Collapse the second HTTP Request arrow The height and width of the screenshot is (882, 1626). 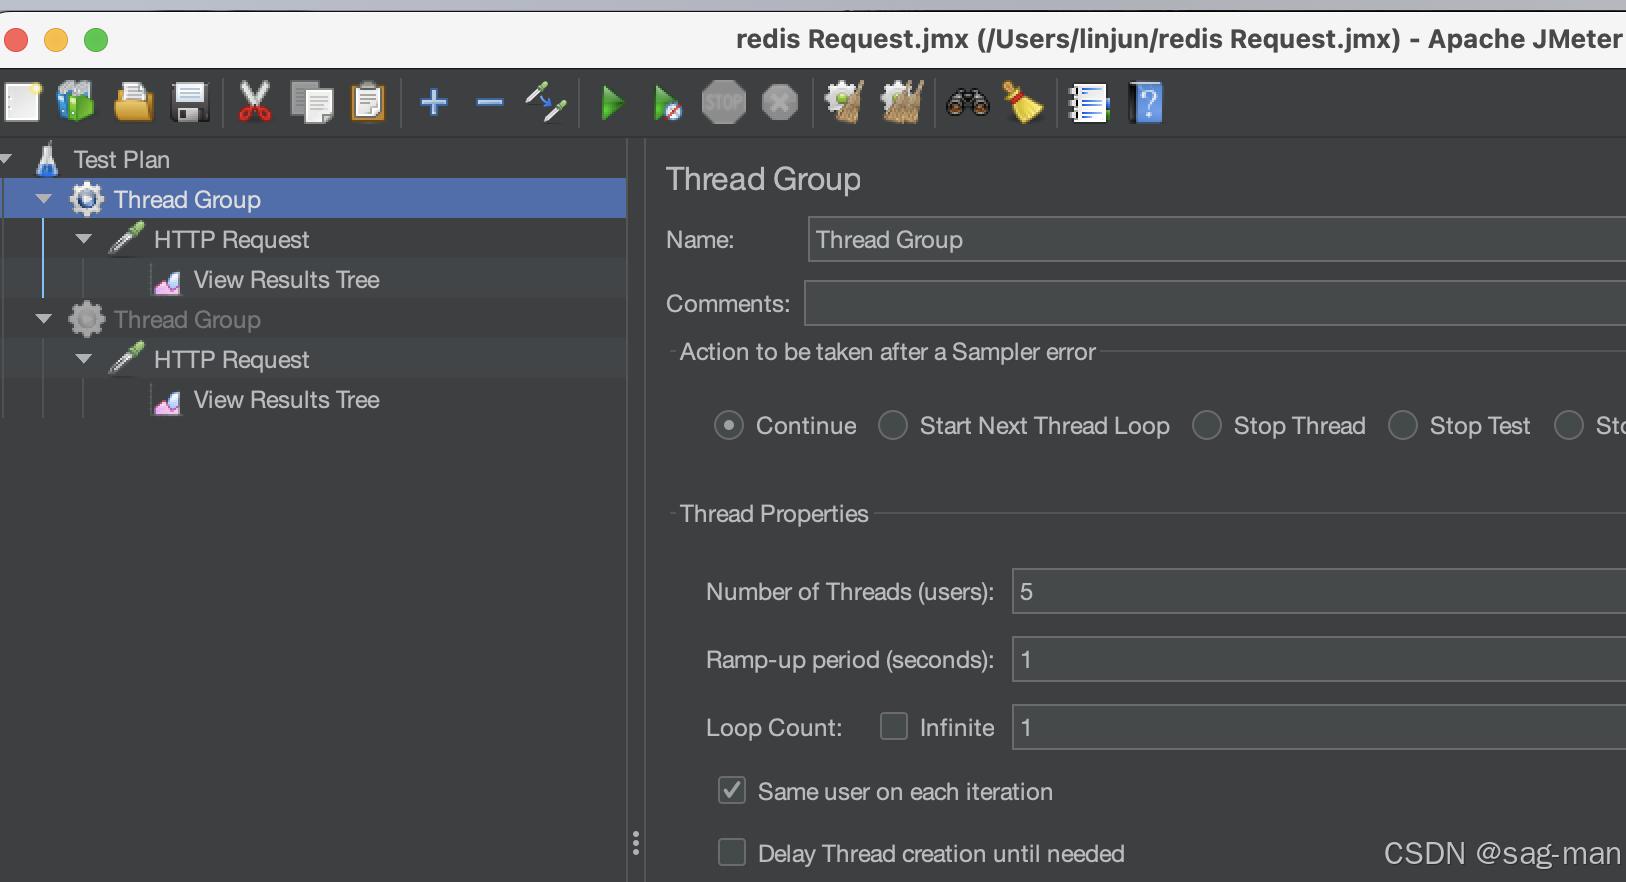click(x=84, y=358)
